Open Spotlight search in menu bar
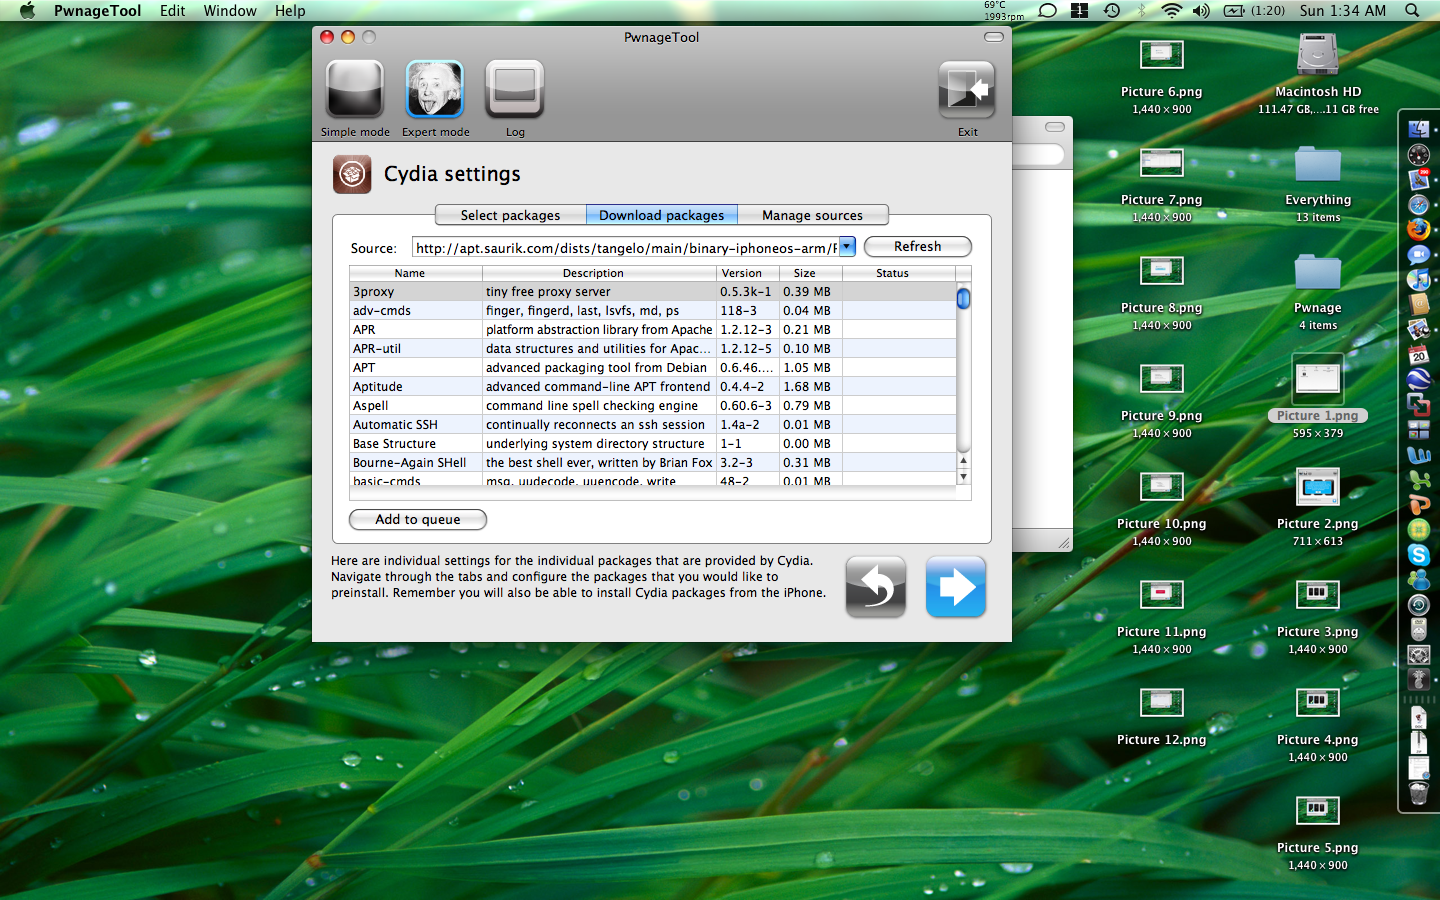This screenshot has height=900, width=1440. click(1412, 11)
